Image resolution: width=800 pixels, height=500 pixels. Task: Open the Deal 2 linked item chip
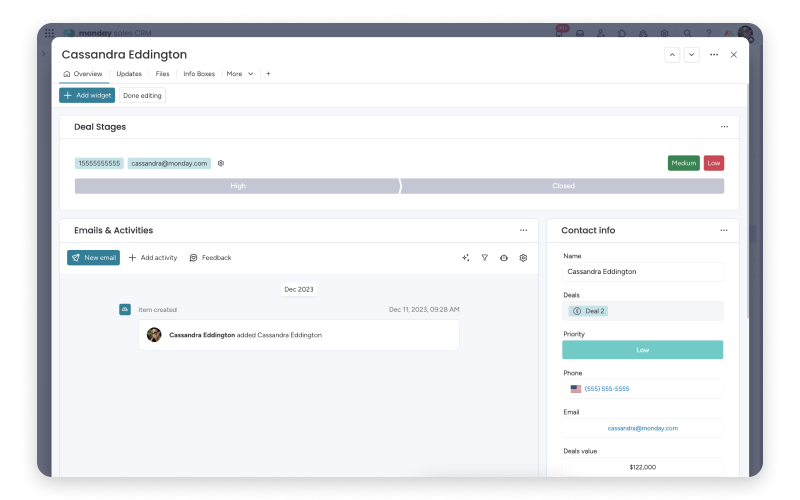588,311
